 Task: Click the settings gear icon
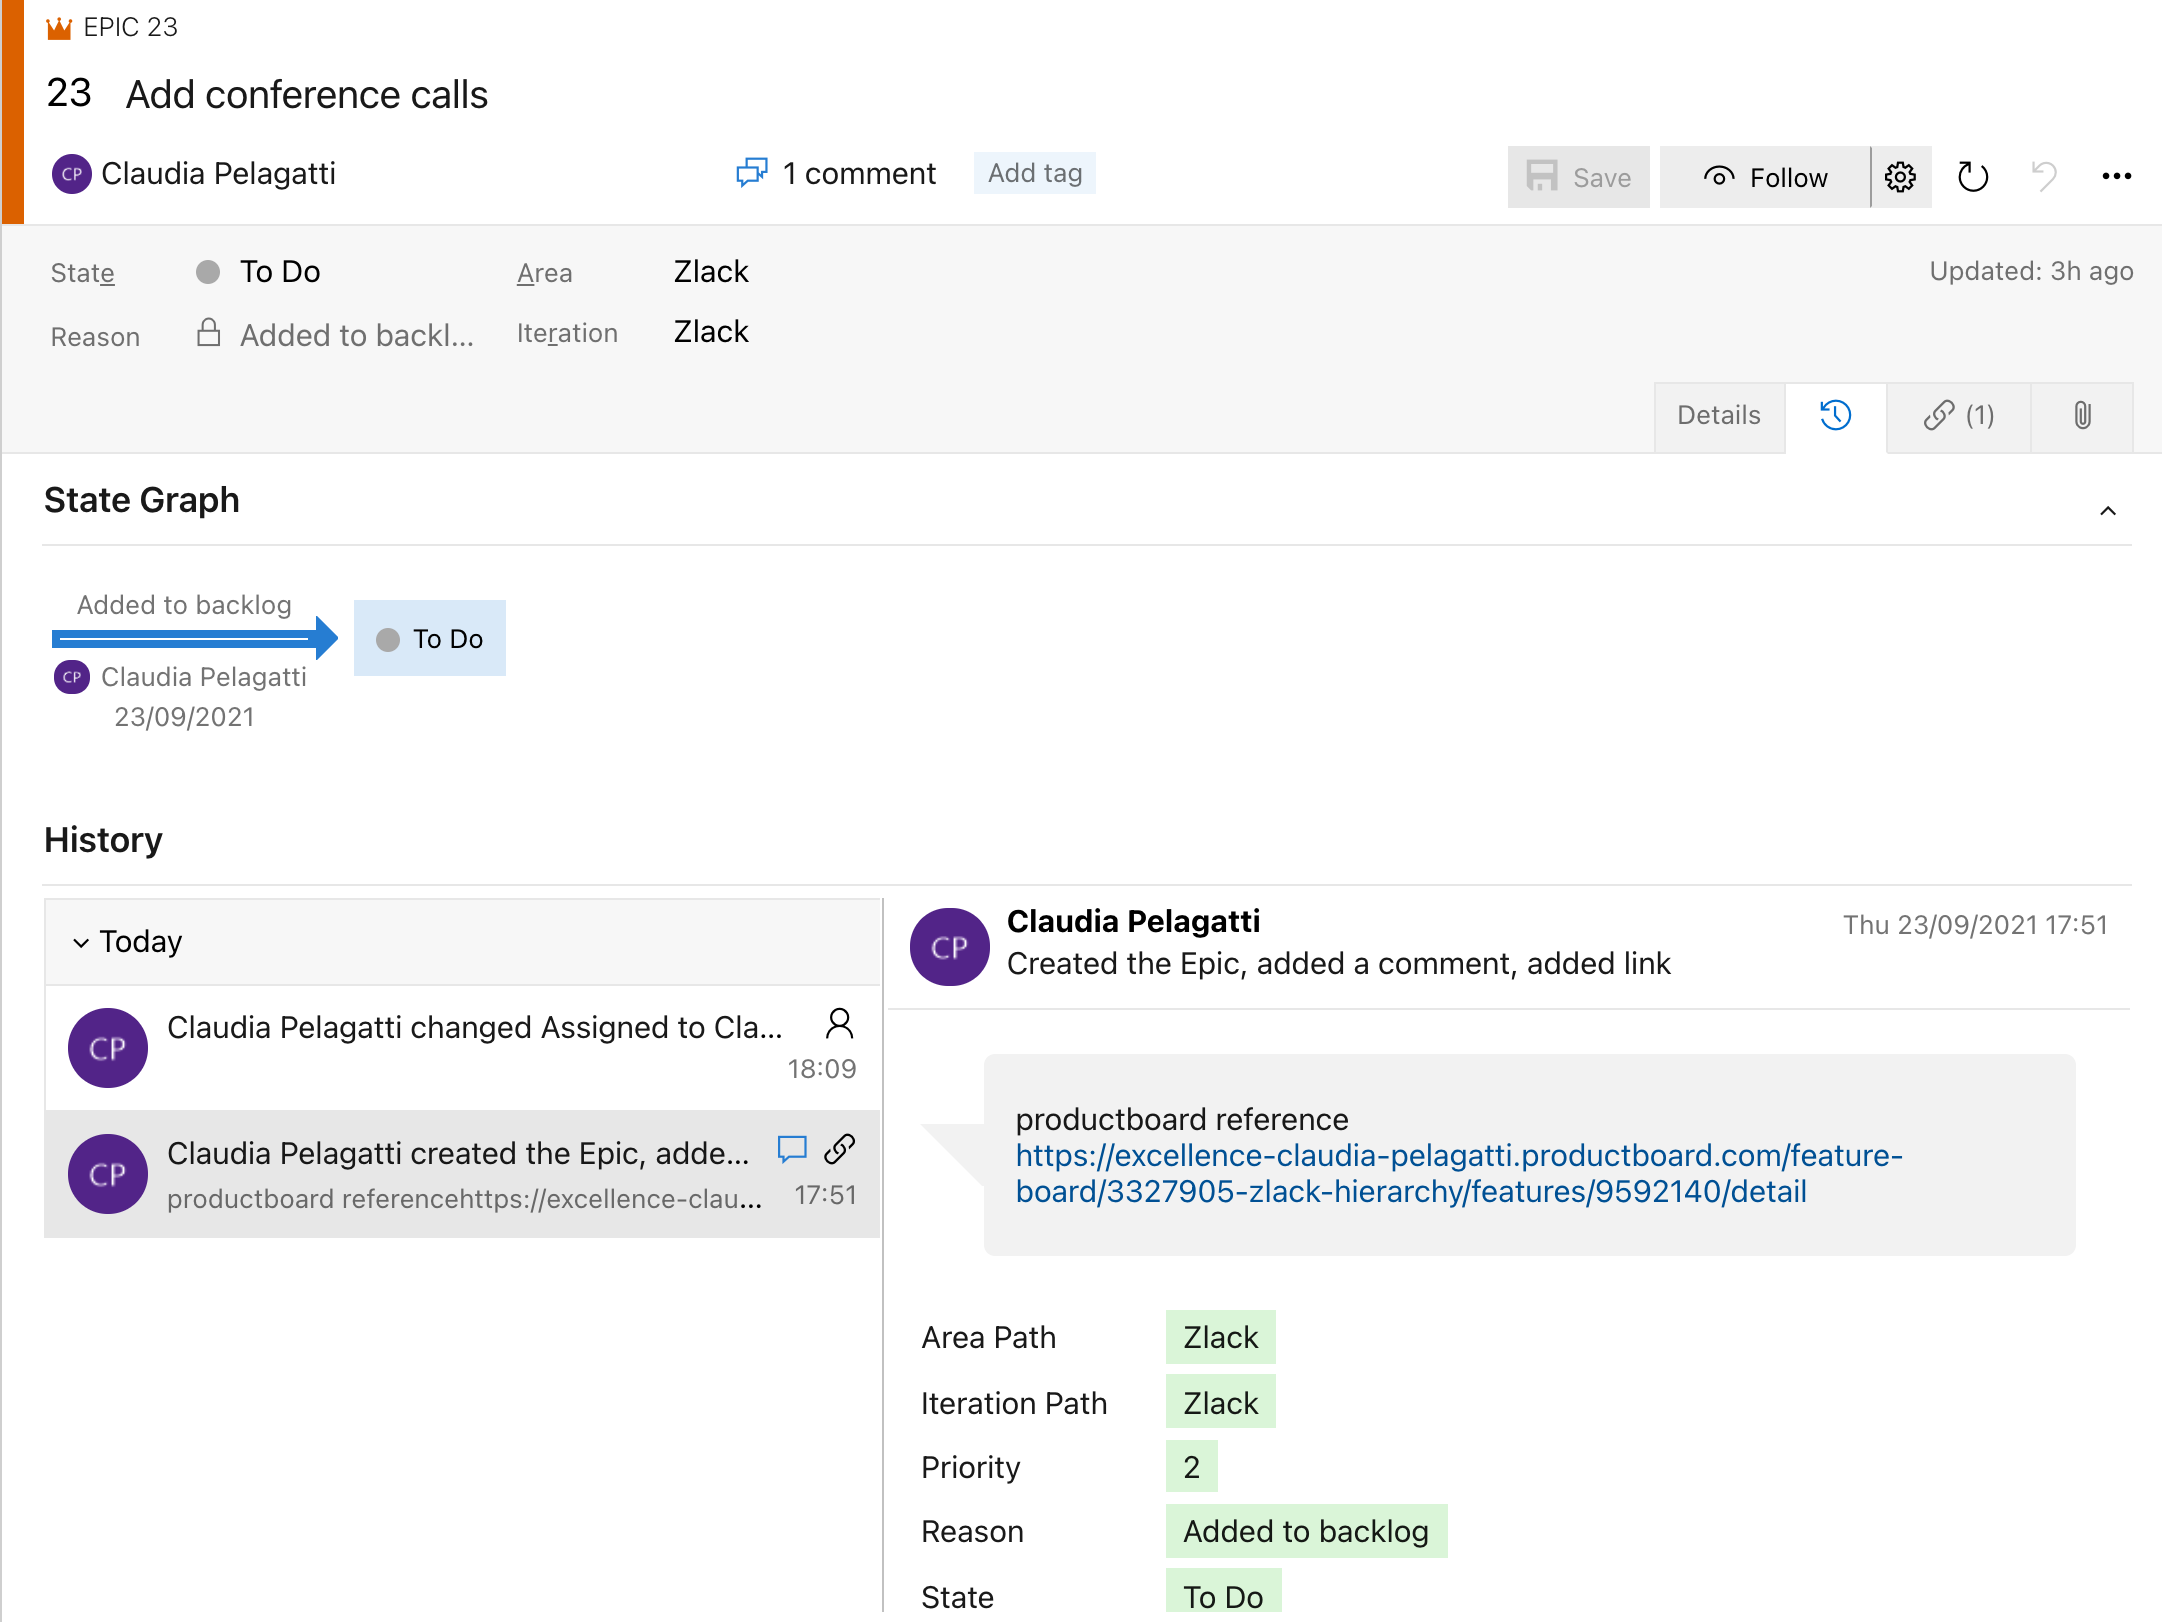pos(1901,177)
